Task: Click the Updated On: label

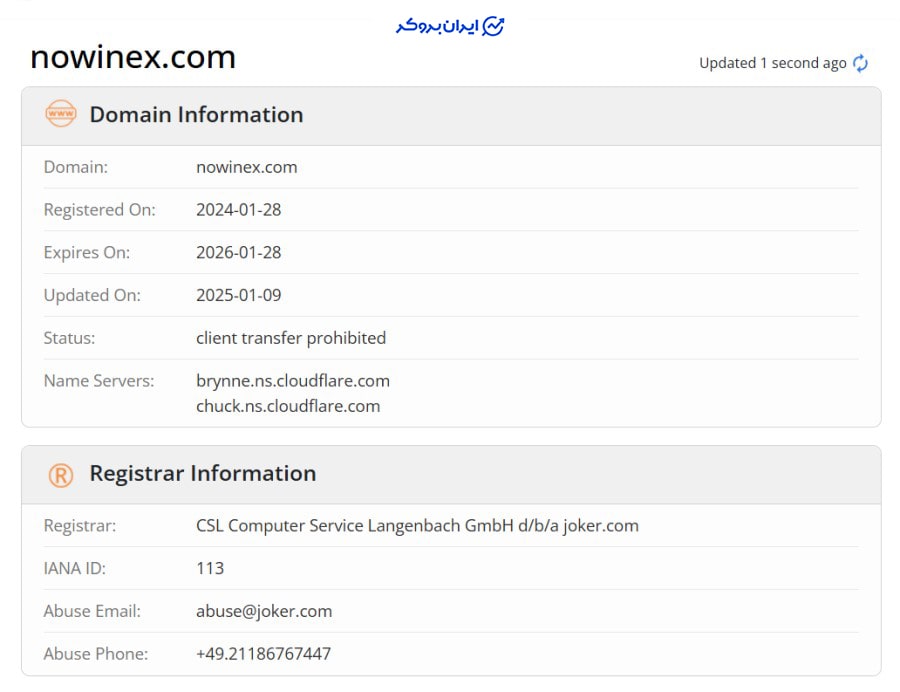Action: [x=92, y=296]
